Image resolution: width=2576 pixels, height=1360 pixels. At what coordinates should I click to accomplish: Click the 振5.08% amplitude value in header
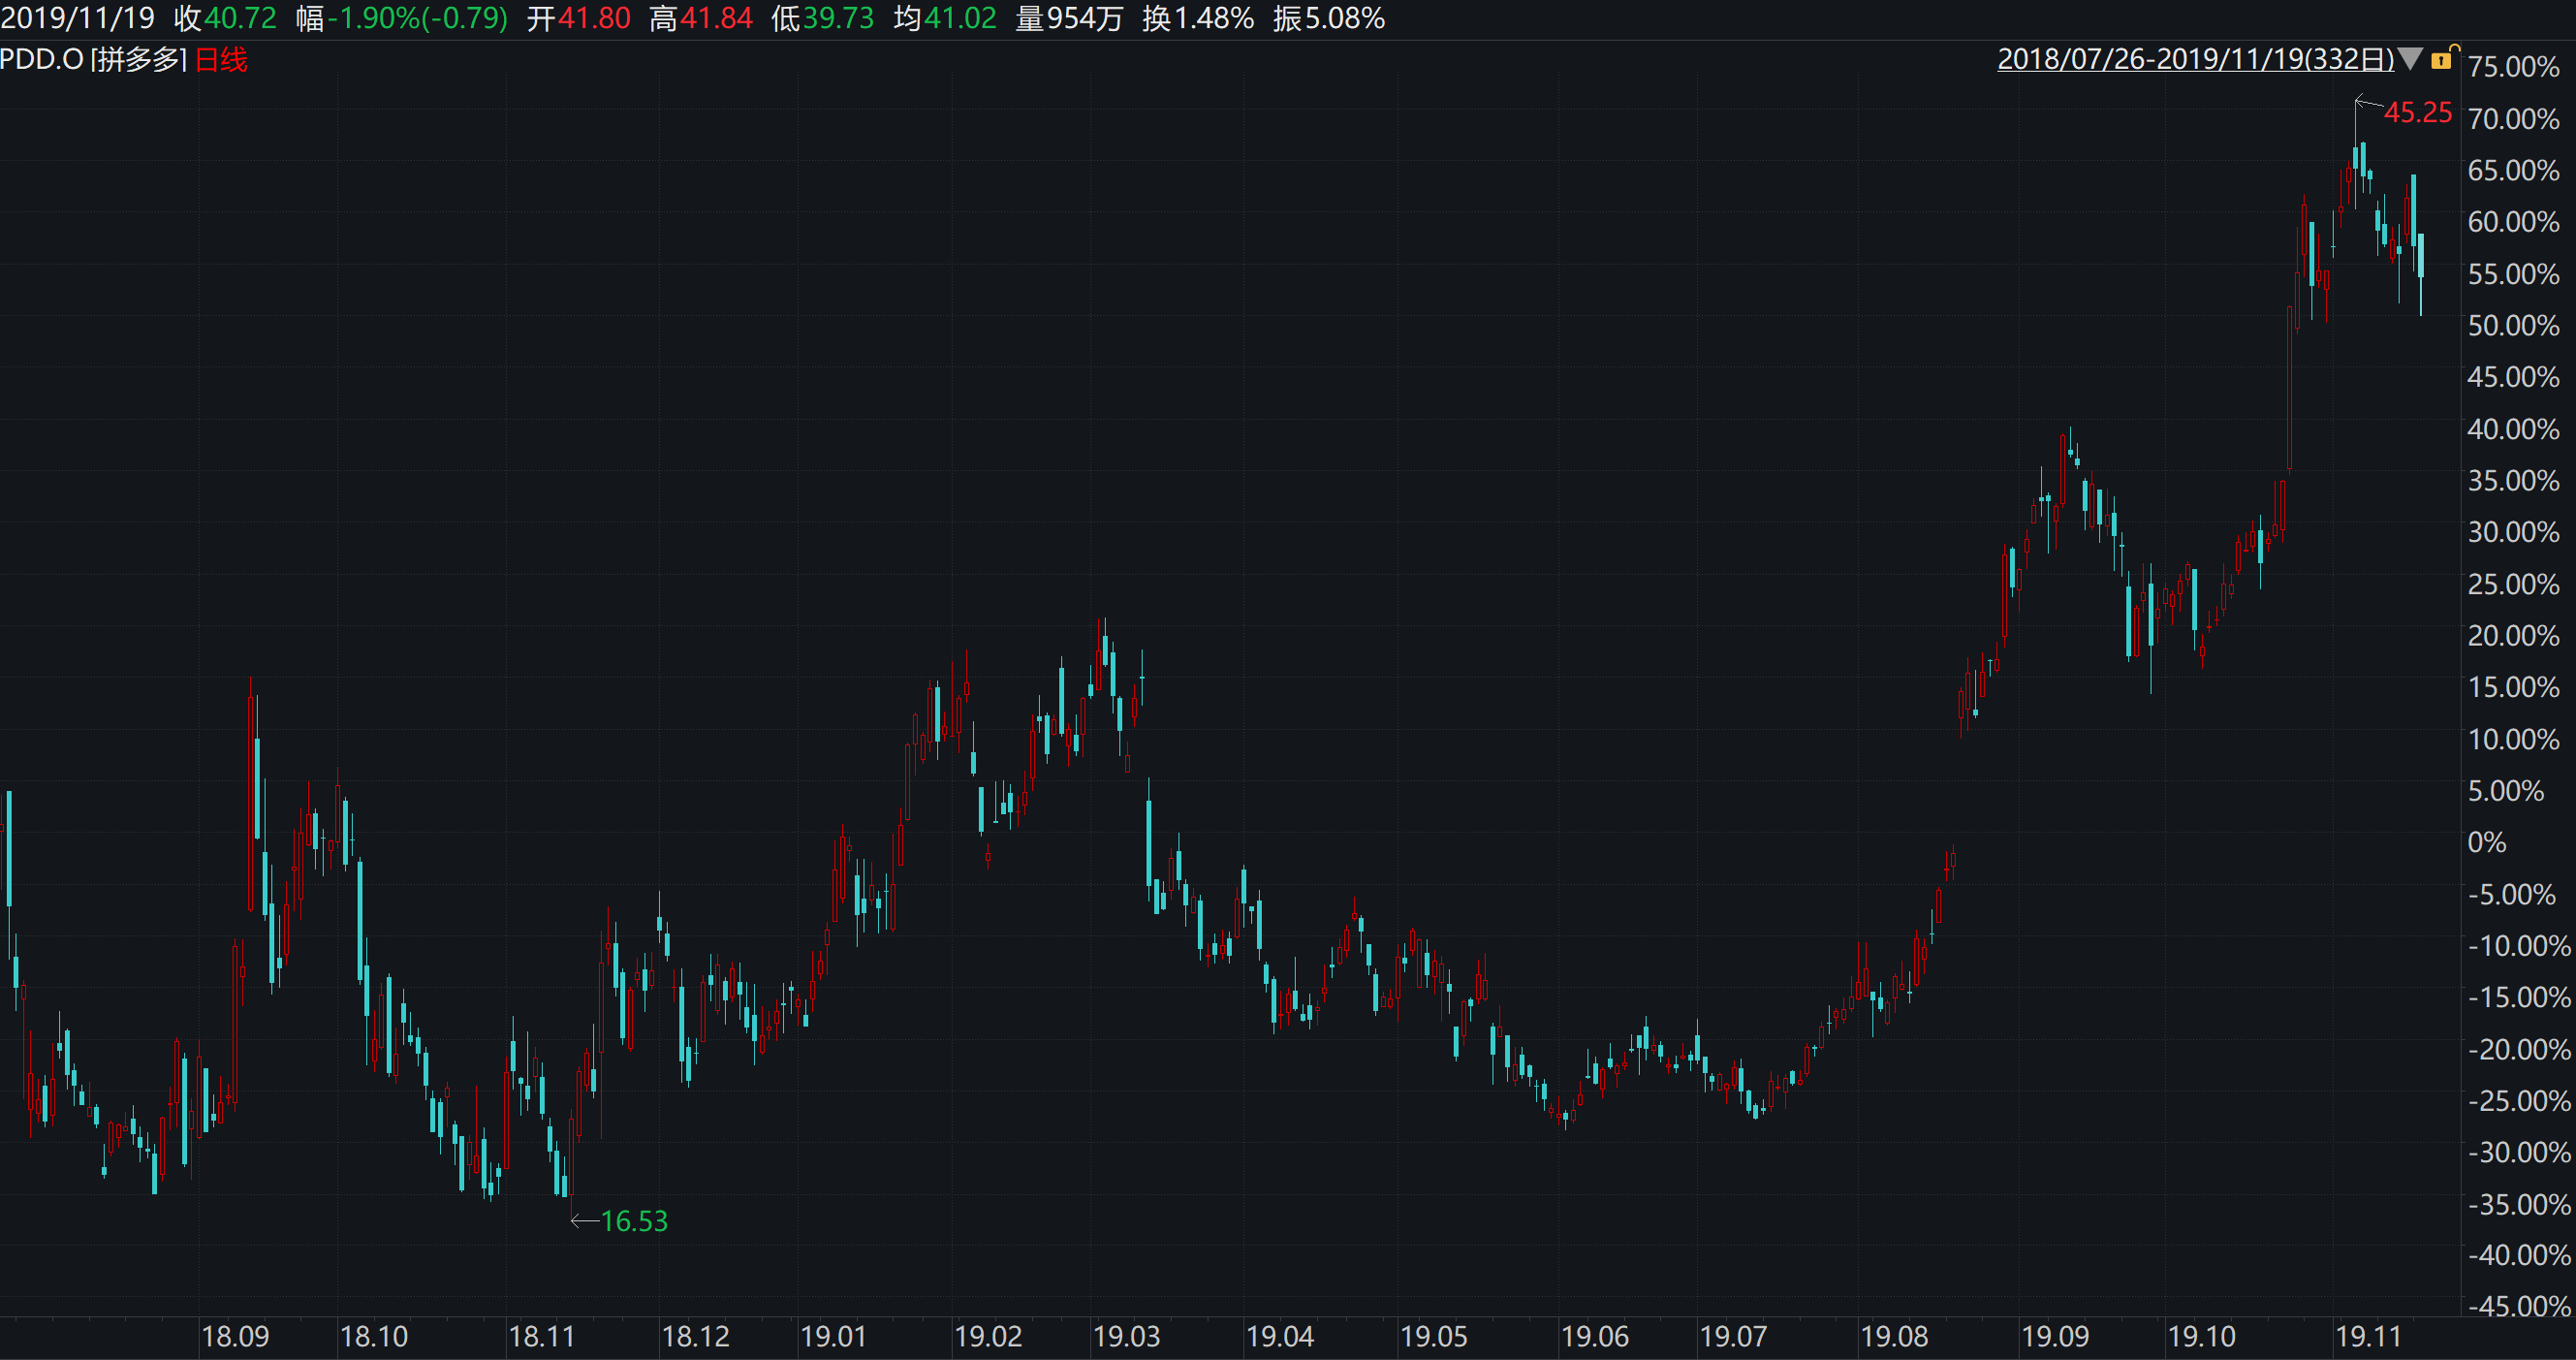(1328, 18)
